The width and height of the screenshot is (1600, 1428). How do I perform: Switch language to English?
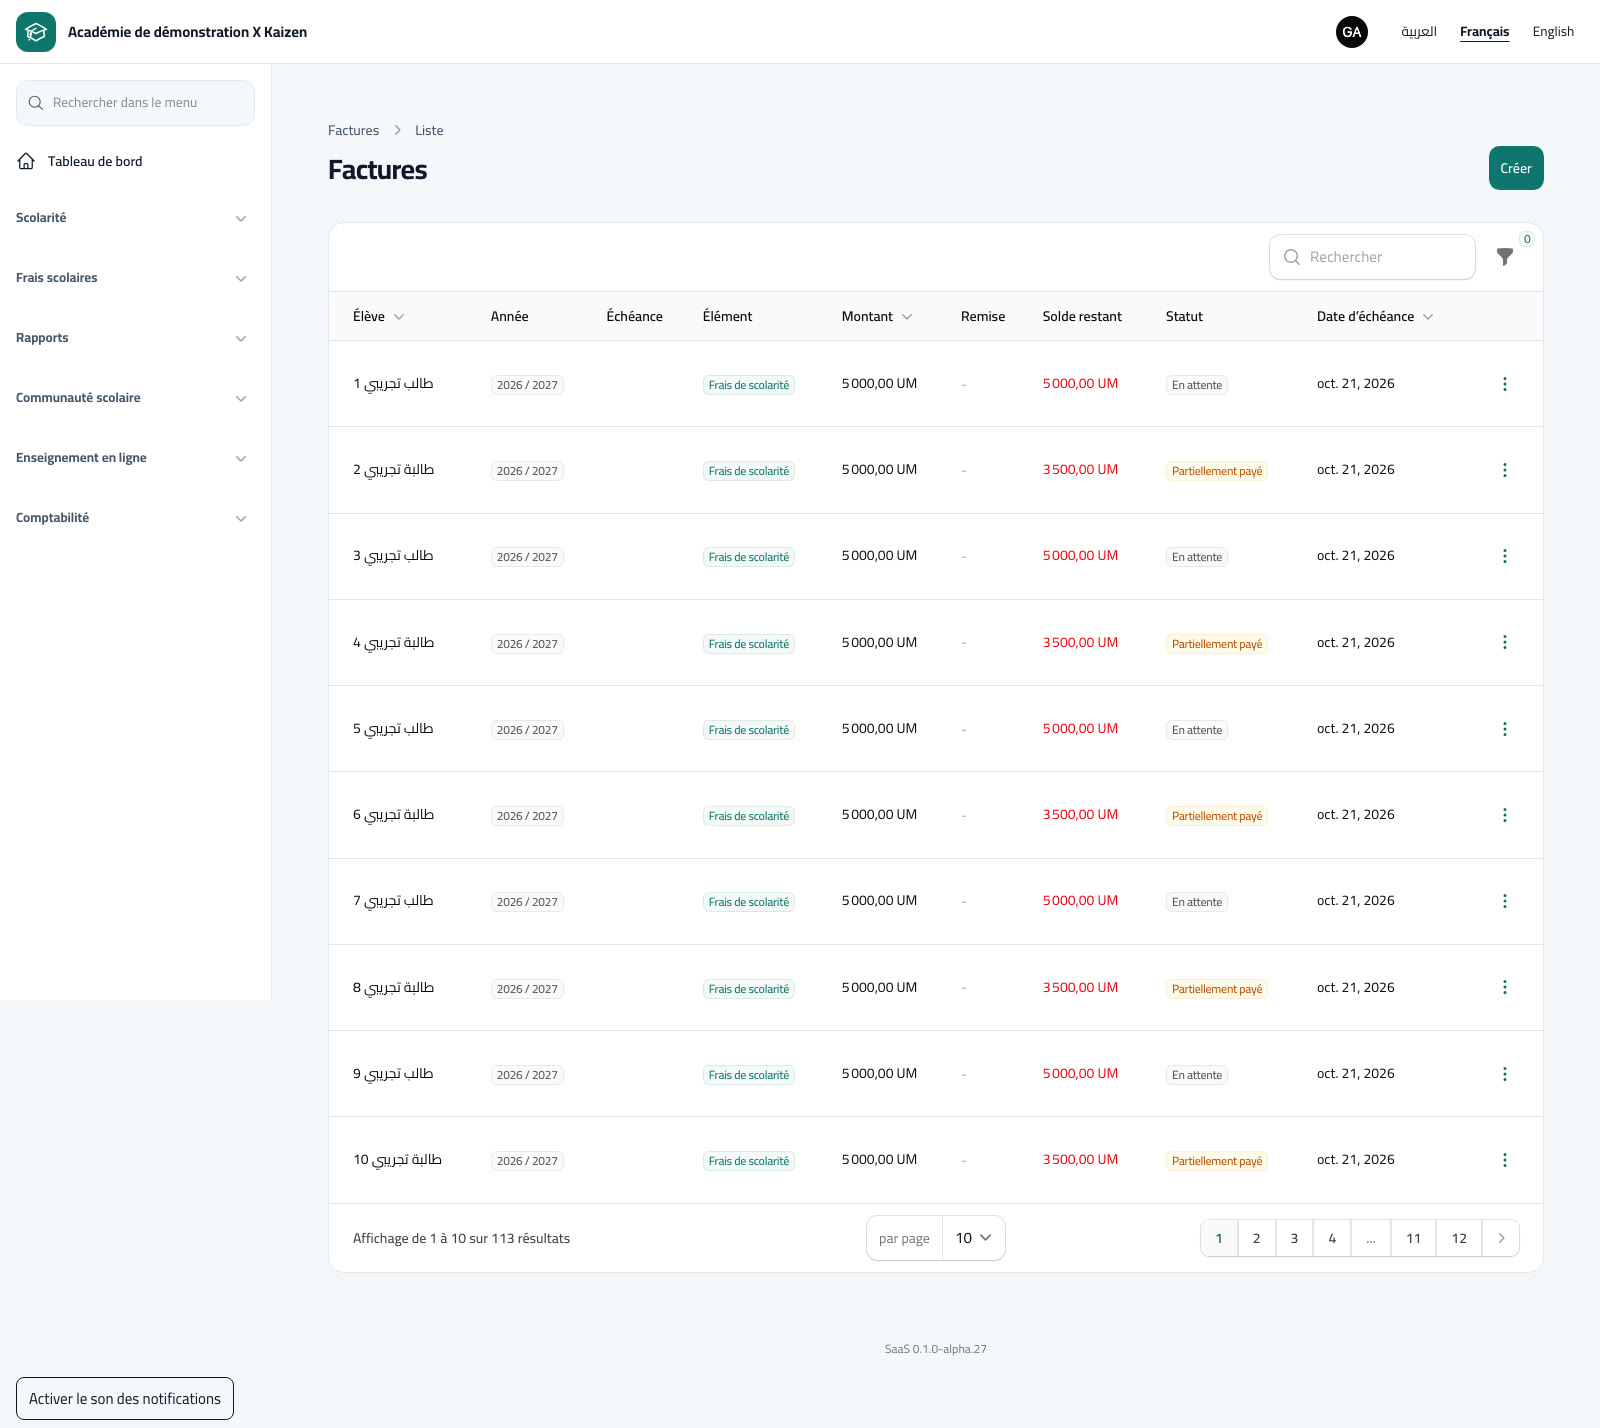coord(1553,32)
